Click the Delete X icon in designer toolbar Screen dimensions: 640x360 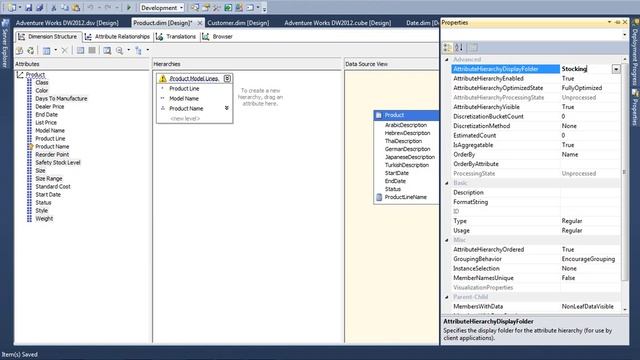[64, 50]
